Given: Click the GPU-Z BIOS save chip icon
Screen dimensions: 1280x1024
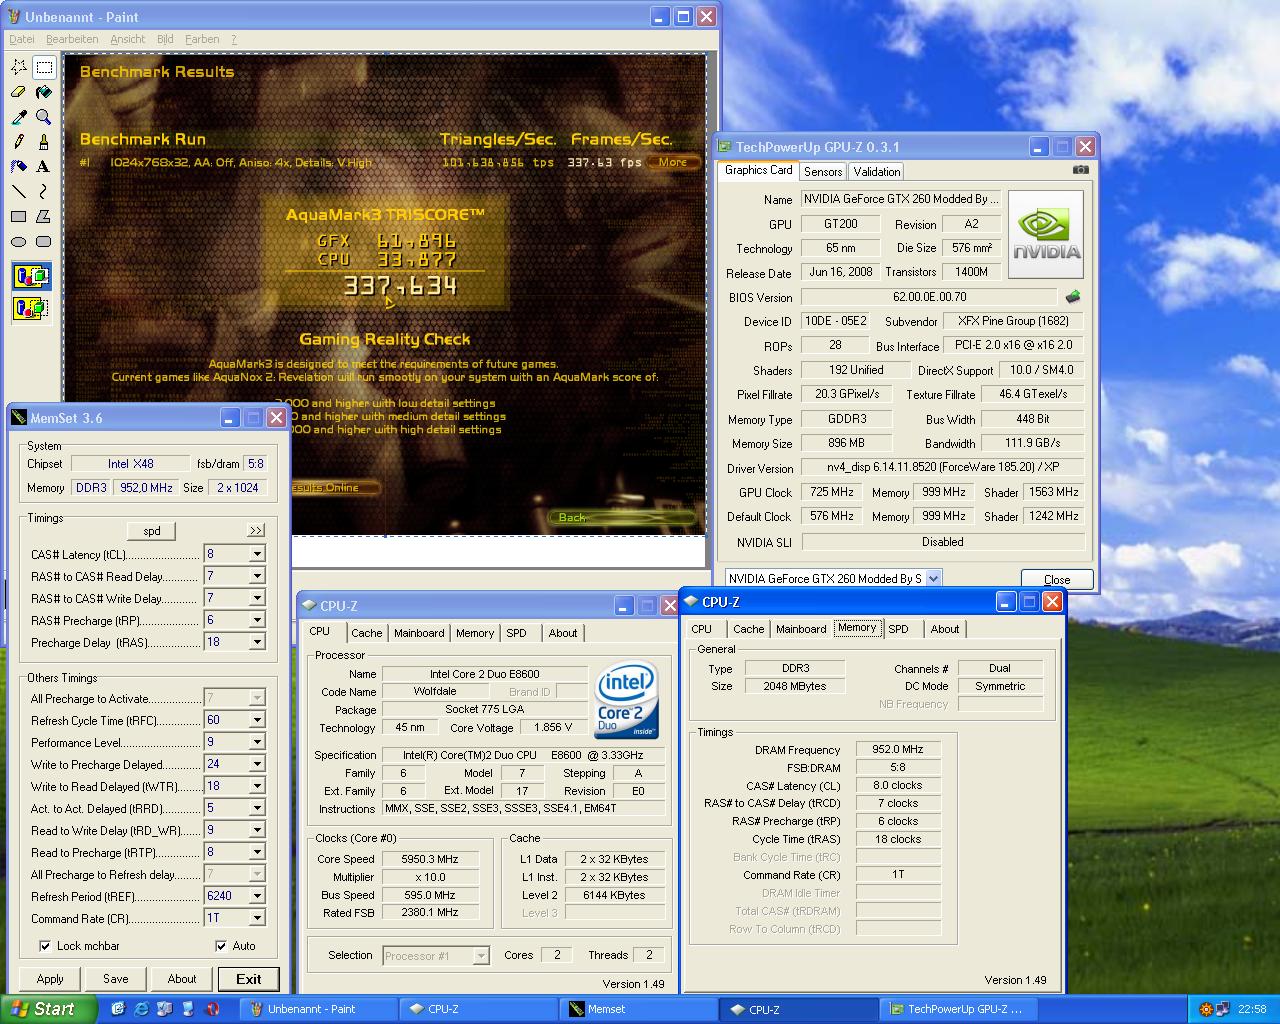Looking at the screenshot, I should (1073, 297).
